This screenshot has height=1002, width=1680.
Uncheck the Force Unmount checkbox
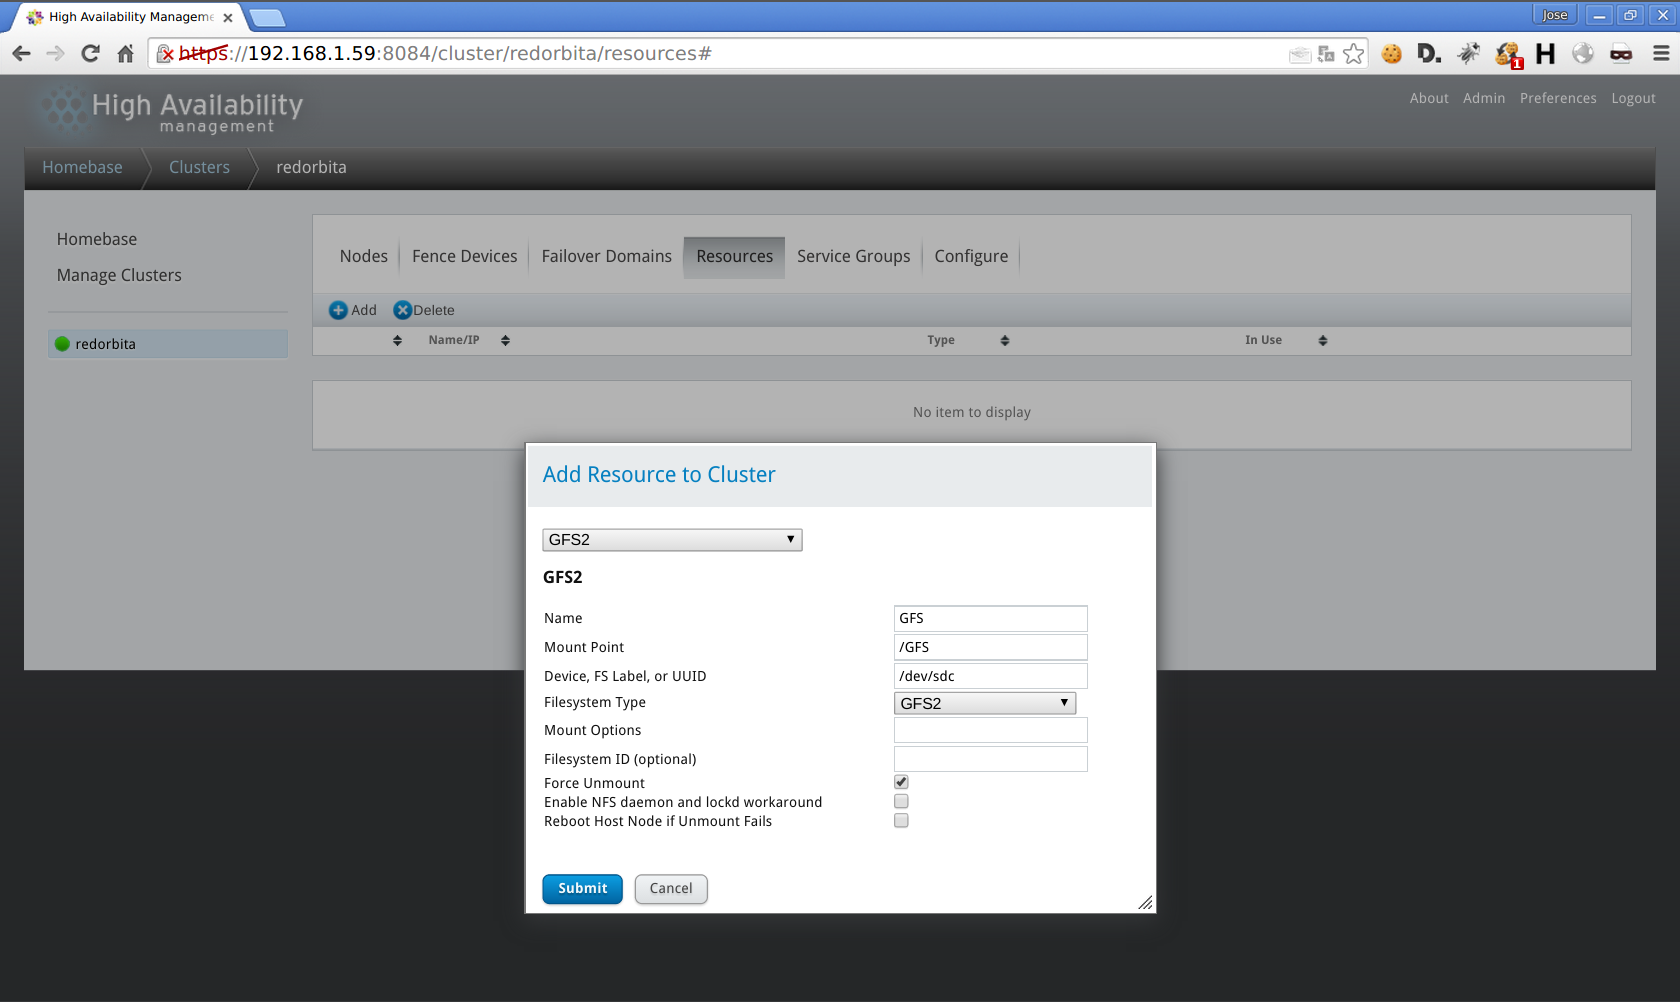[901, 782]
